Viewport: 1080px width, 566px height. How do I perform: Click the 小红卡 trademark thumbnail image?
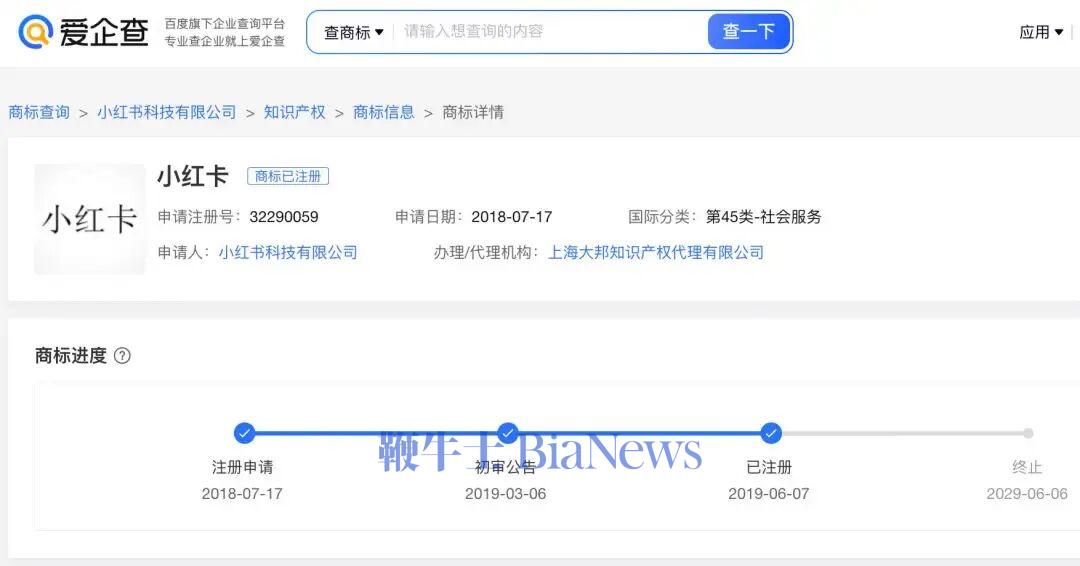tap(89, 219)
